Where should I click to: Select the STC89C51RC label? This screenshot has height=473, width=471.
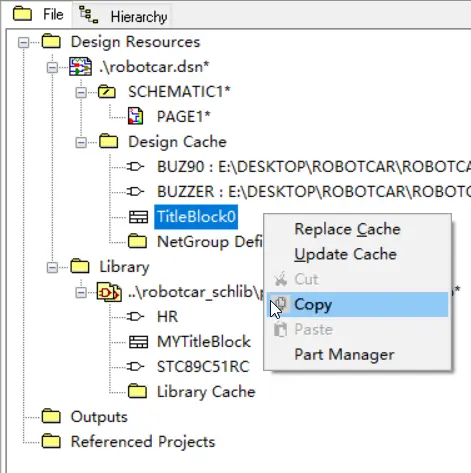click(203, 367)
